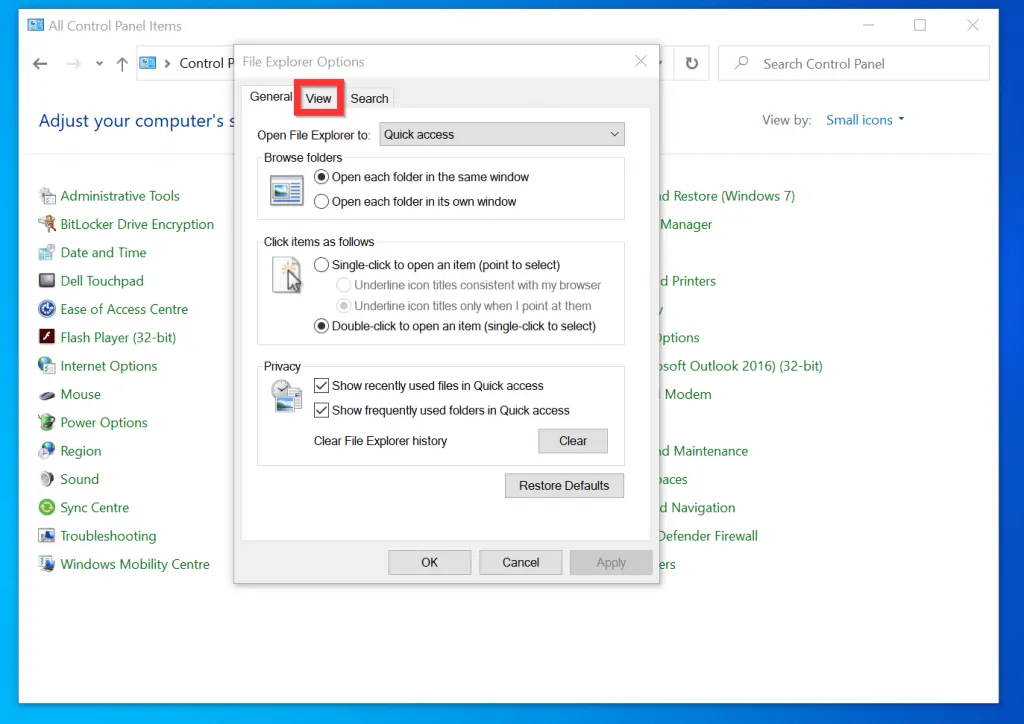
Task: Click the Ease of Access Centre icon
Action: click(x=46, y=309)
